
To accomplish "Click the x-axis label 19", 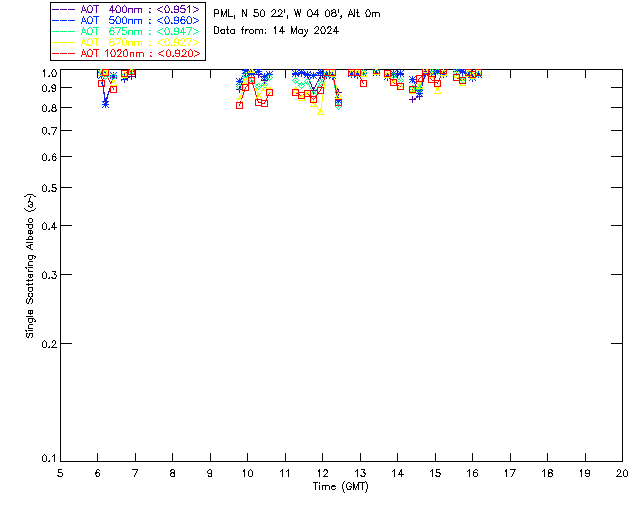I will pyautogui.click(x=585, y=473).
